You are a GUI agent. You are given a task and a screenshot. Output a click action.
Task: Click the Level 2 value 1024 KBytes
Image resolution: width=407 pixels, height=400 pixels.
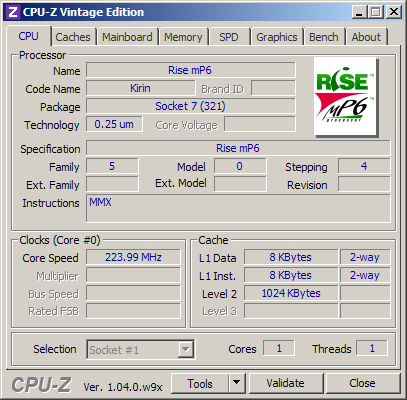click(x=291, y=293)
